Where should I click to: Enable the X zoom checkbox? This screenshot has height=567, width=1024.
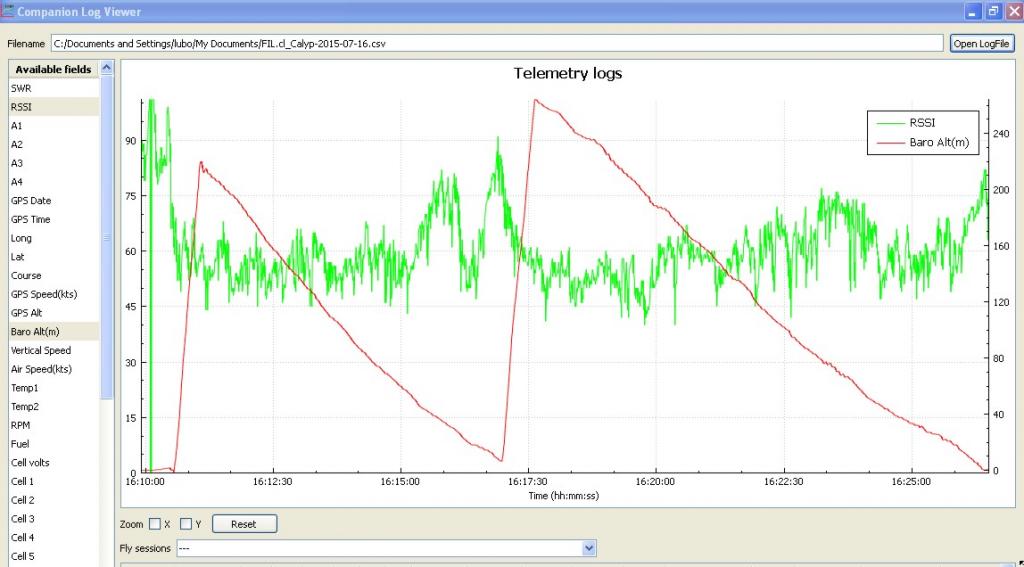pos(155,524)
